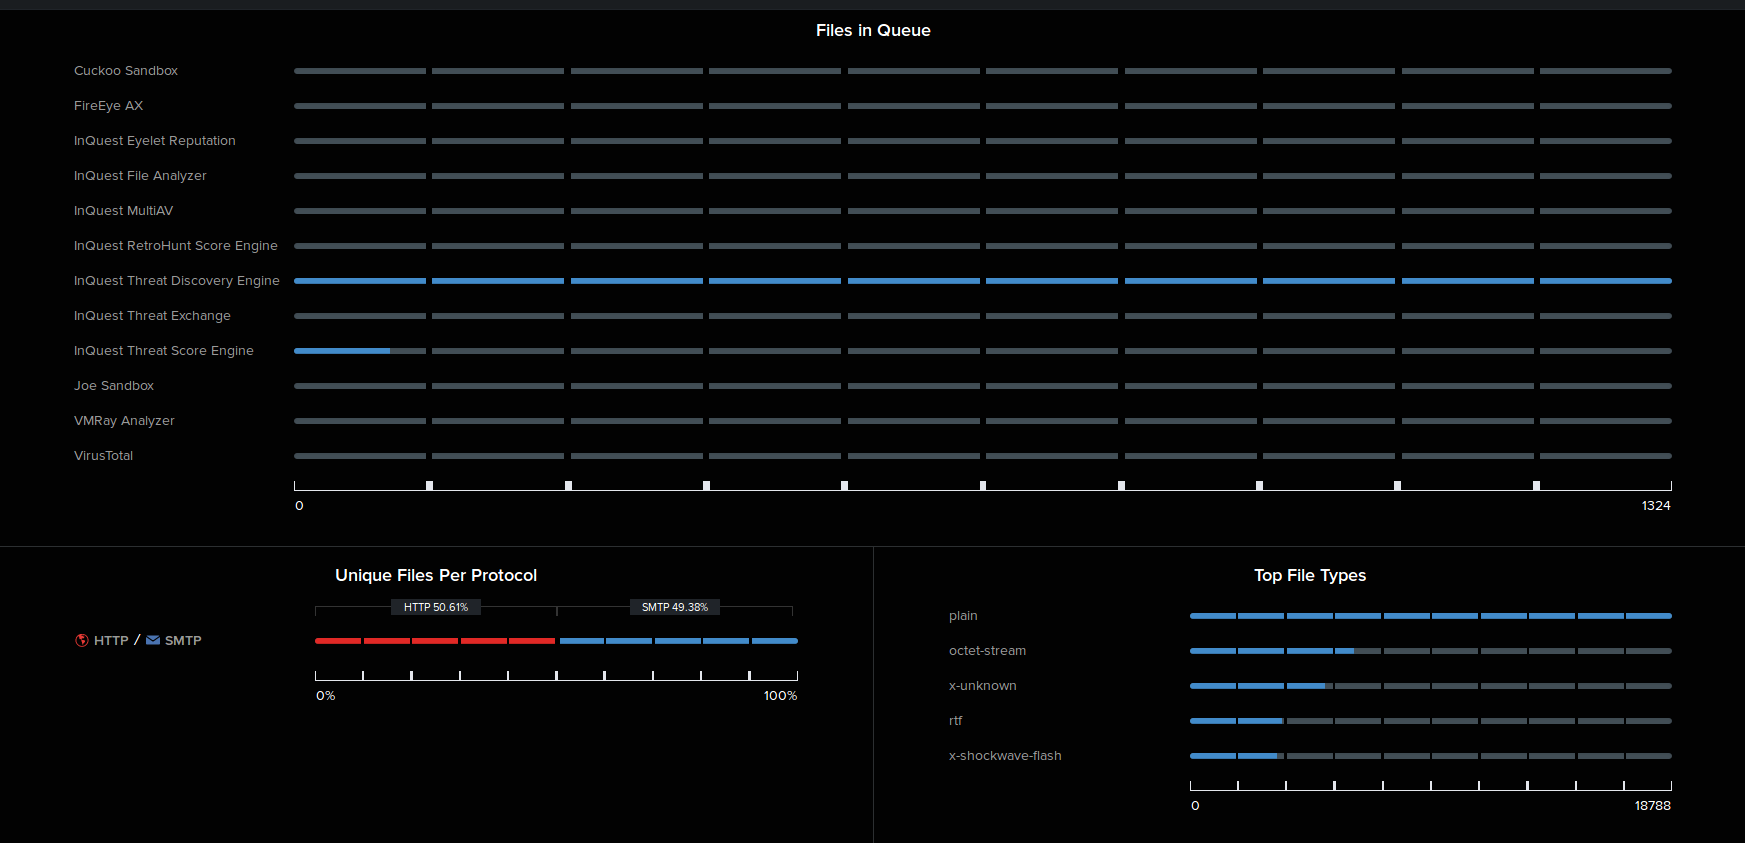Select the VMRay Analyzer row label

click(x=124, y=421)
